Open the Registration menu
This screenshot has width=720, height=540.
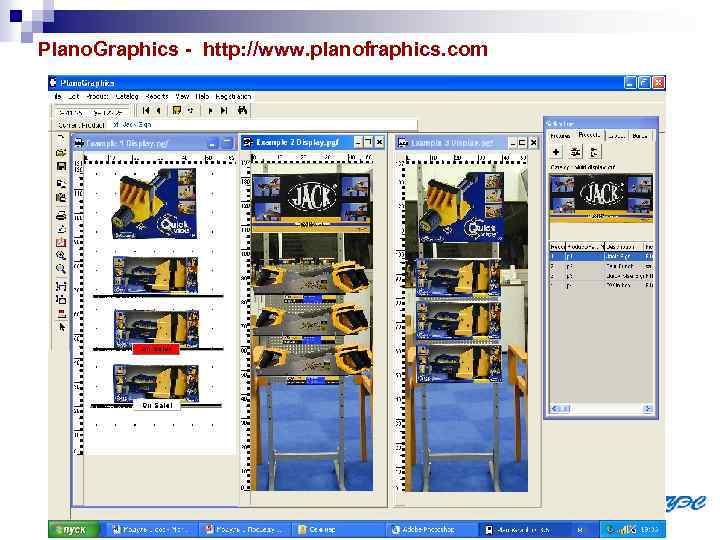click(x=233, y=96)
